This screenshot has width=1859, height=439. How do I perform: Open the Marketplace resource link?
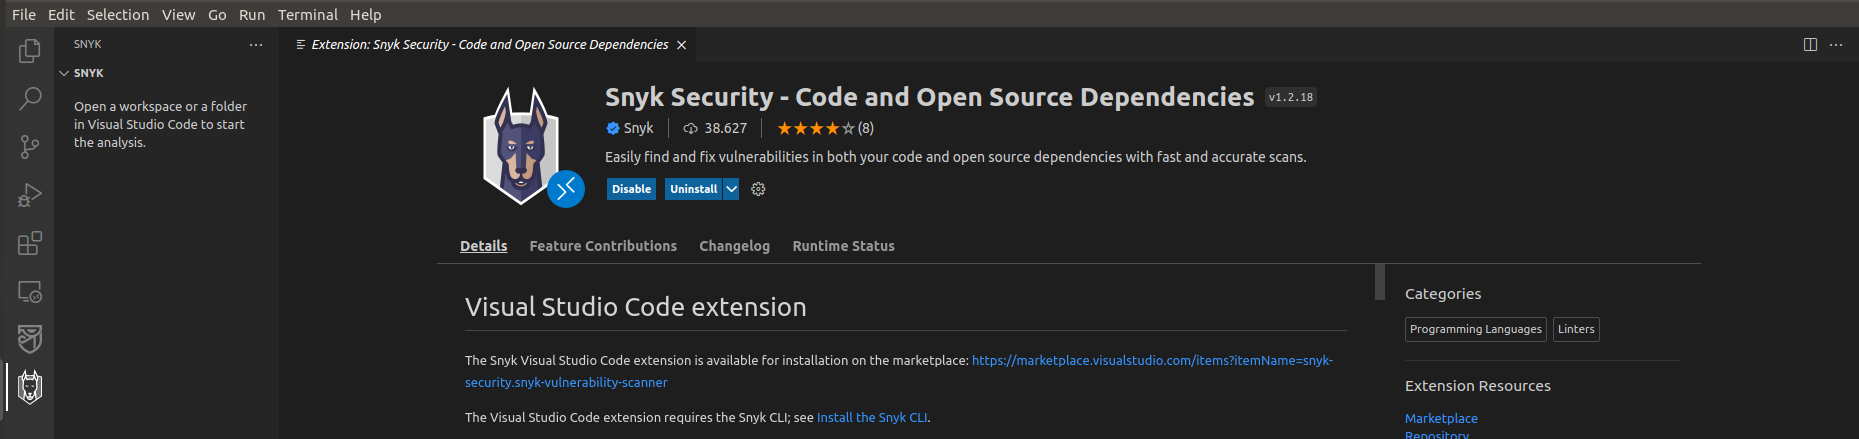[1441, 419]
